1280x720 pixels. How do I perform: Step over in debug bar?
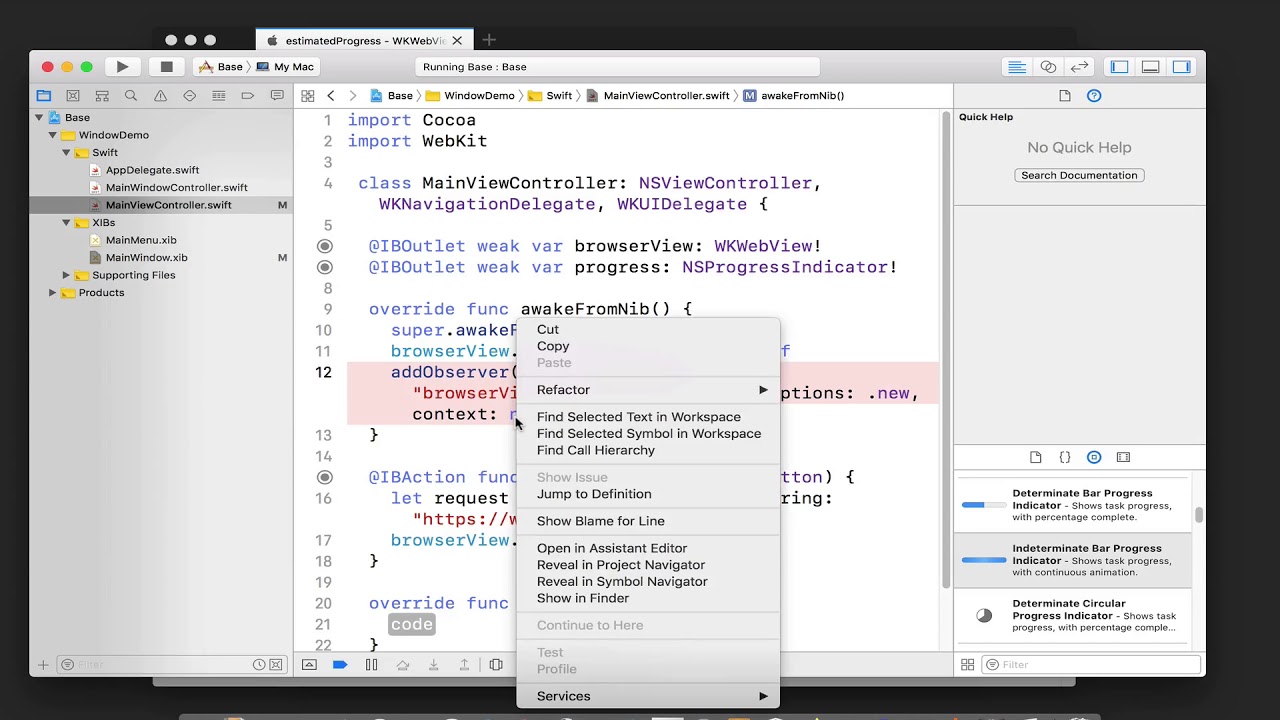click(x=402, y=665)
